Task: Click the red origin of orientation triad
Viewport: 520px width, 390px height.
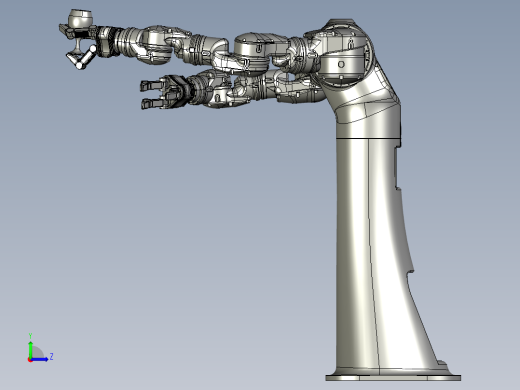Action: click(x=30, y=360)
